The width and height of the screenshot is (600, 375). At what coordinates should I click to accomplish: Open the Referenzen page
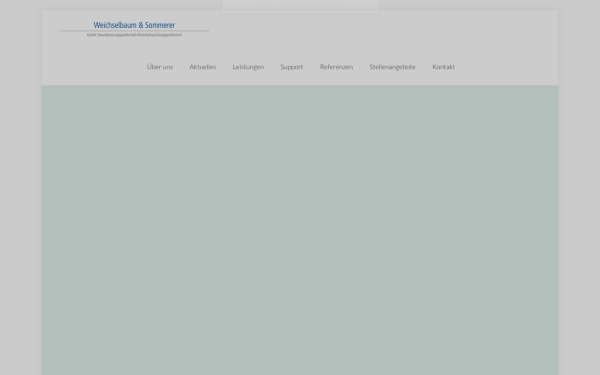click(x=336, y=67)
